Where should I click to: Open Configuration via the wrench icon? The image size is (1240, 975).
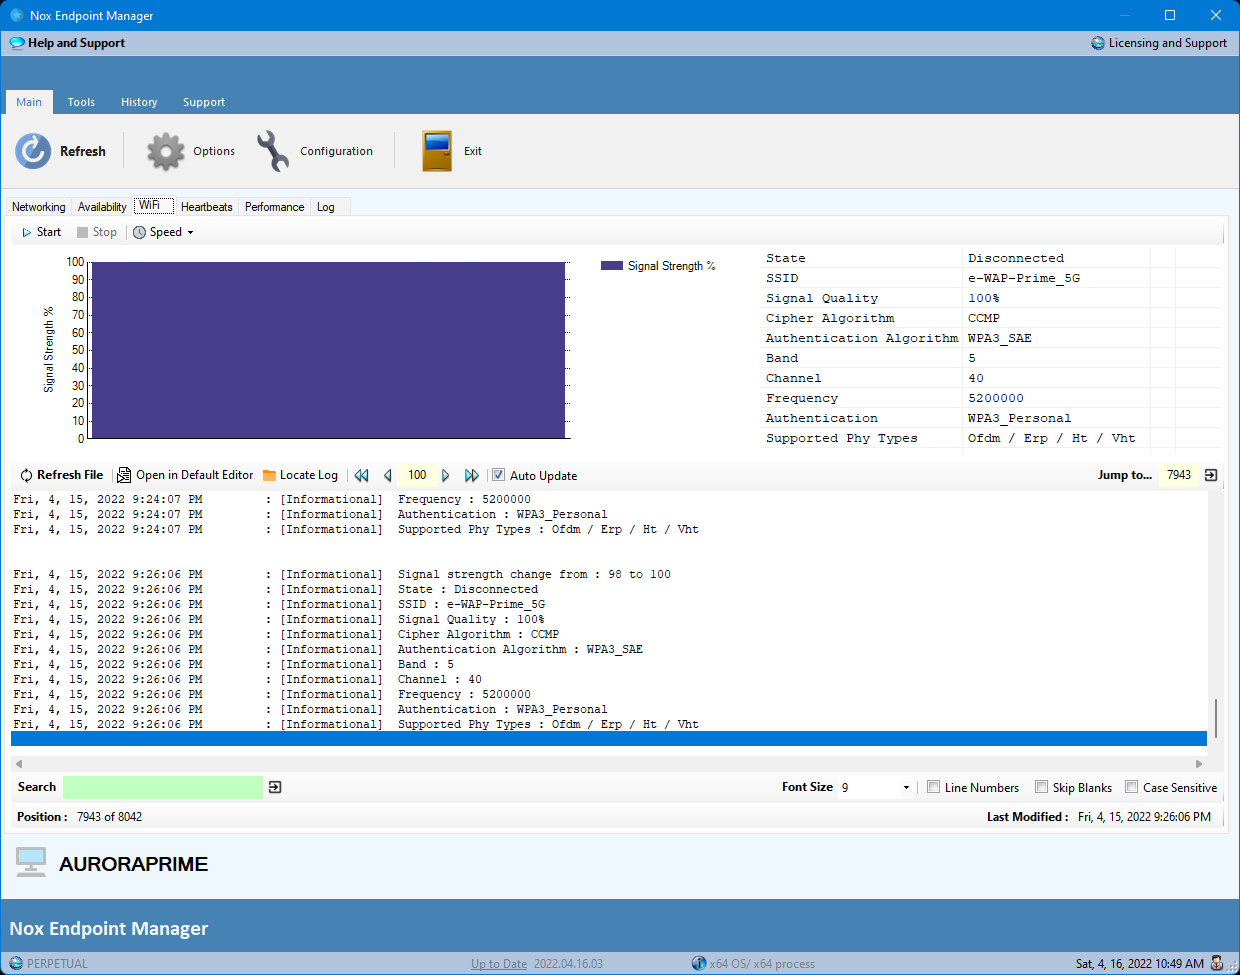point(272,151)
